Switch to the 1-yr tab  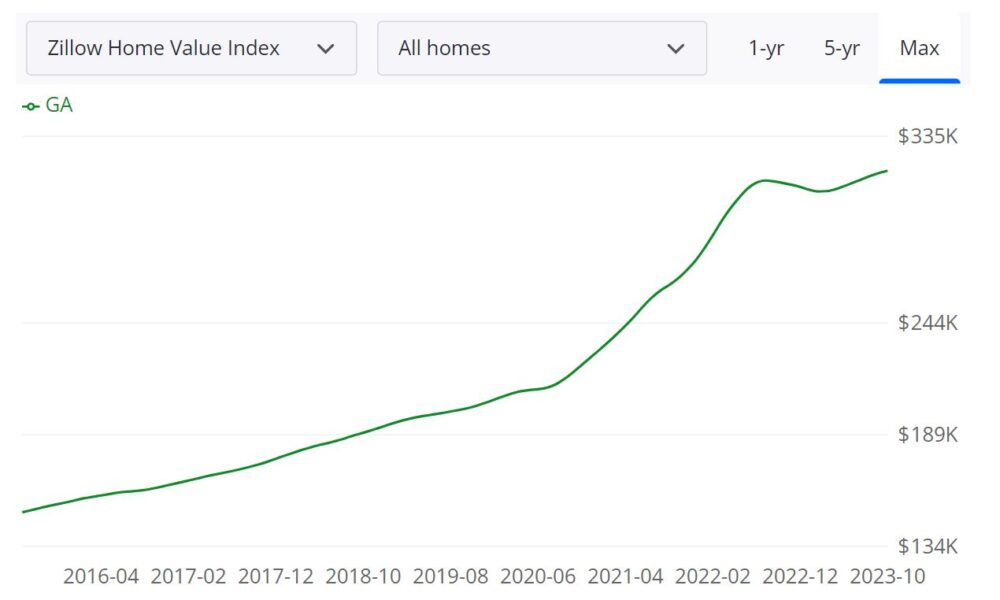[x=767, y=47]
